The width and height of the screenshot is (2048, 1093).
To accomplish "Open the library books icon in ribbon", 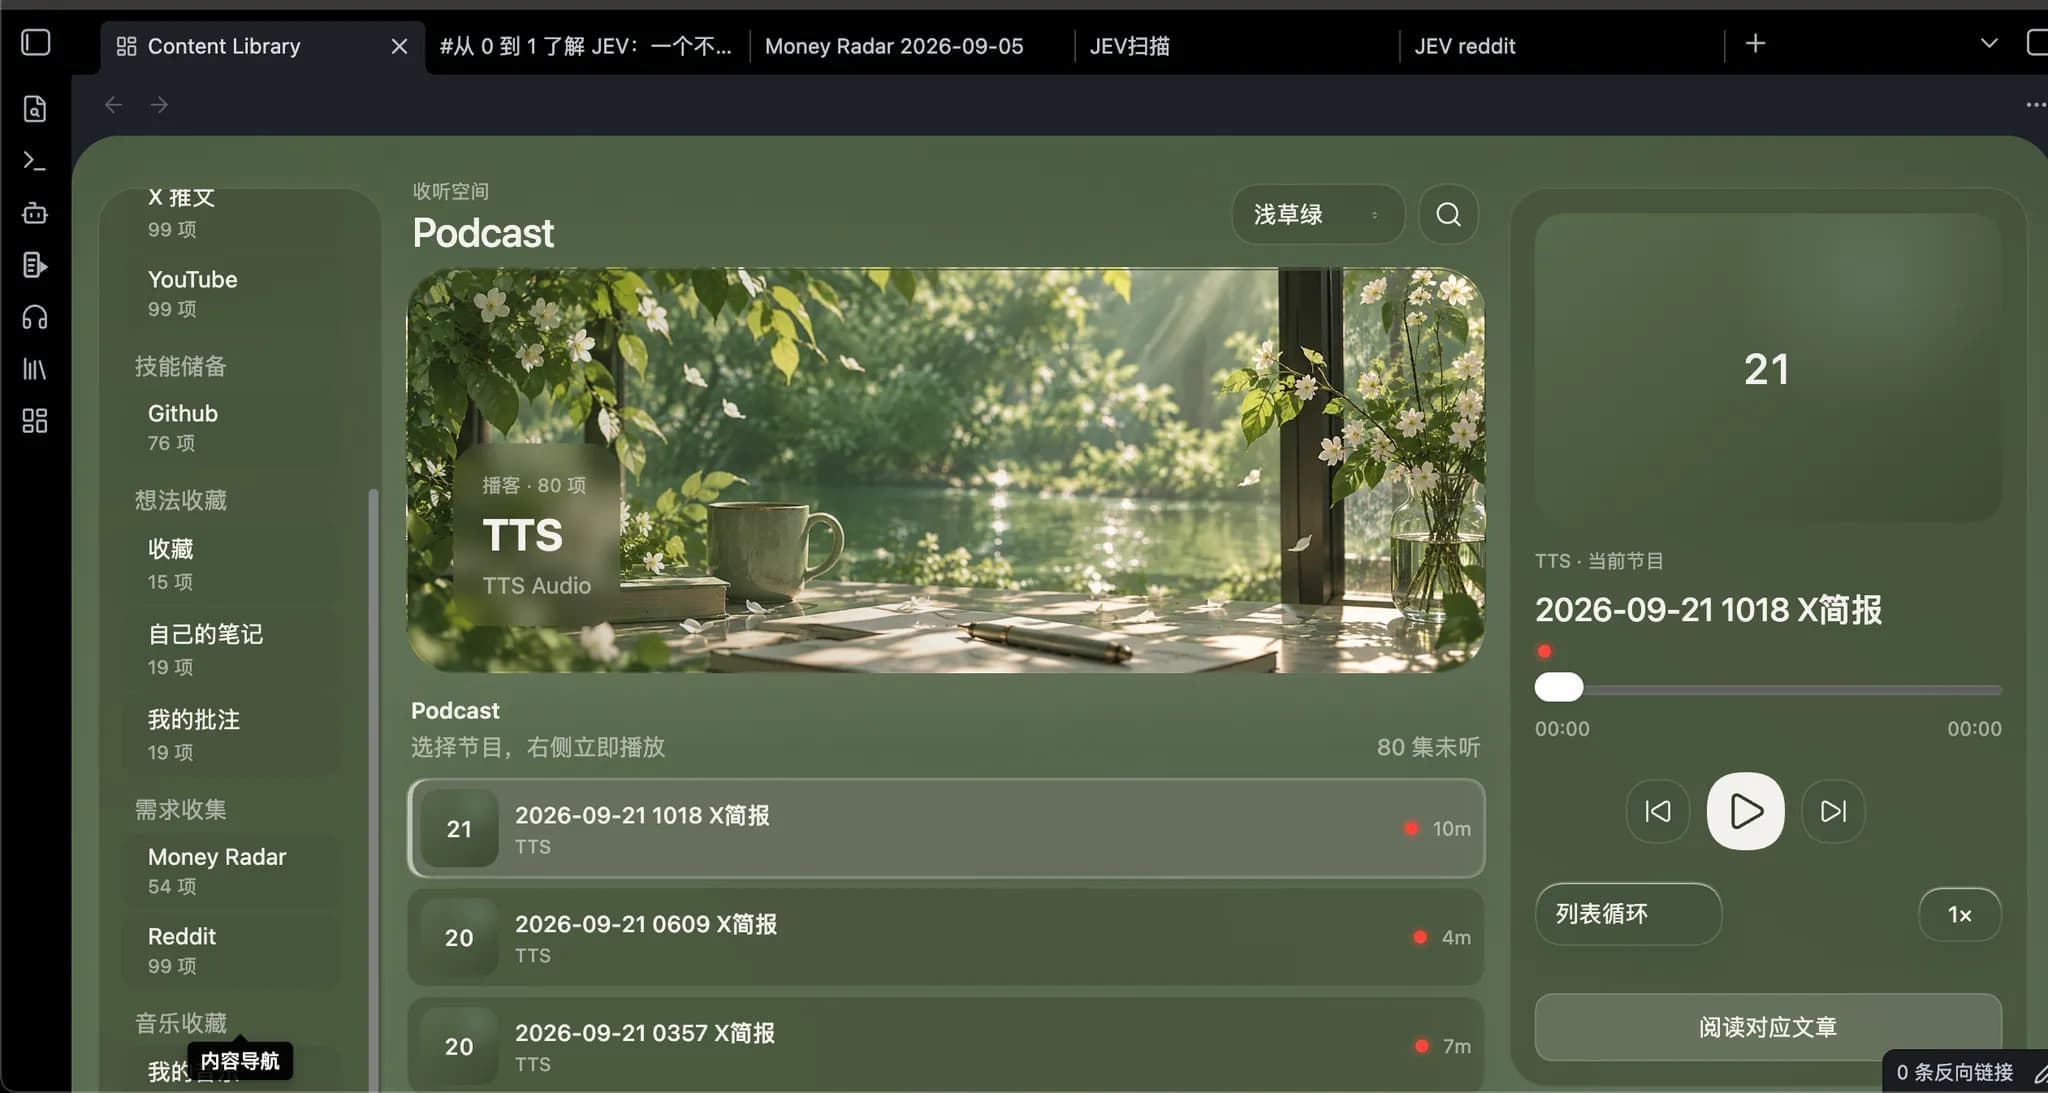I will [x=35, y=369].
